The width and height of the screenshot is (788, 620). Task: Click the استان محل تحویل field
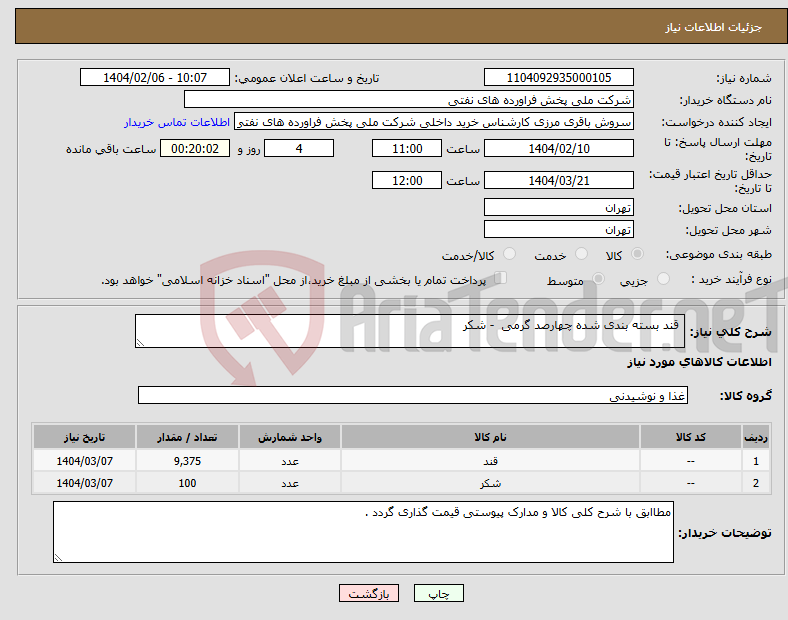pyautogui.click(x=558, y=207)
